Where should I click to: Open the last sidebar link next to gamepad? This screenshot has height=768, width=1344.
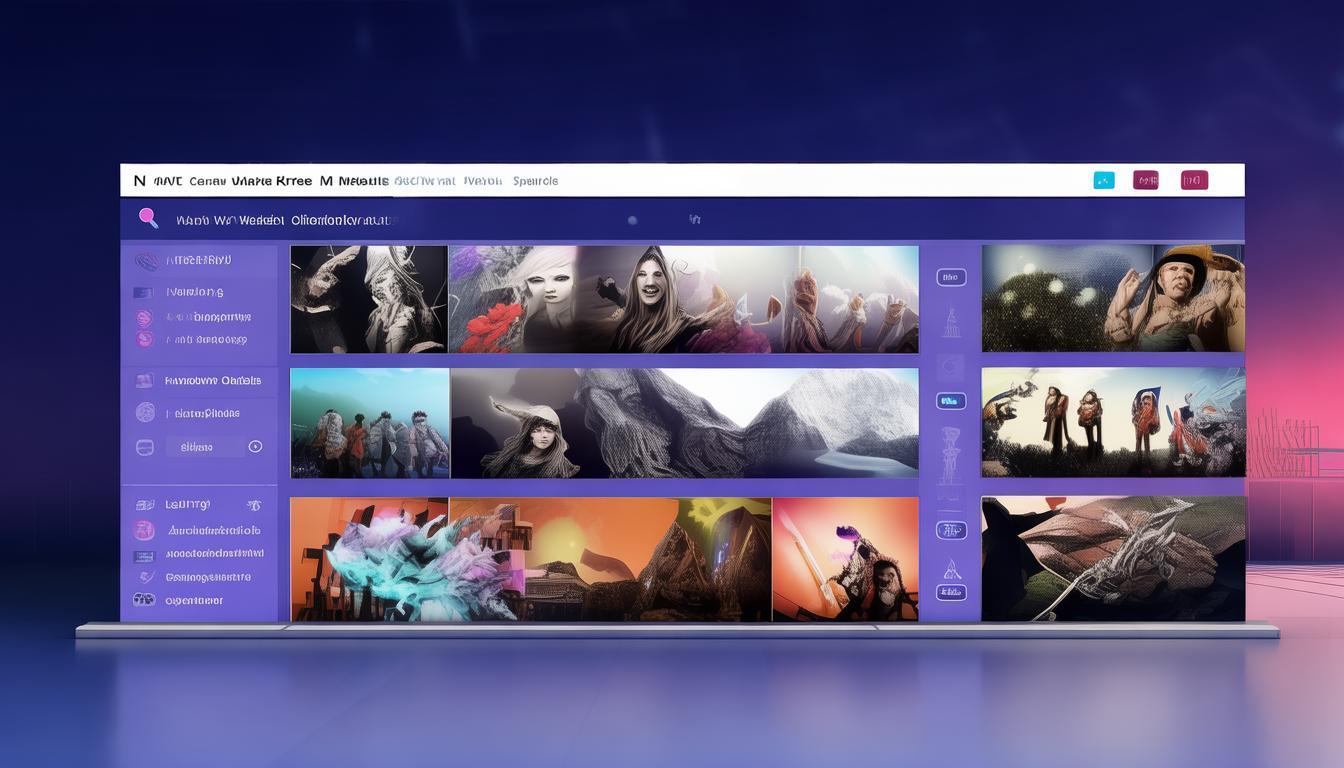194,601
